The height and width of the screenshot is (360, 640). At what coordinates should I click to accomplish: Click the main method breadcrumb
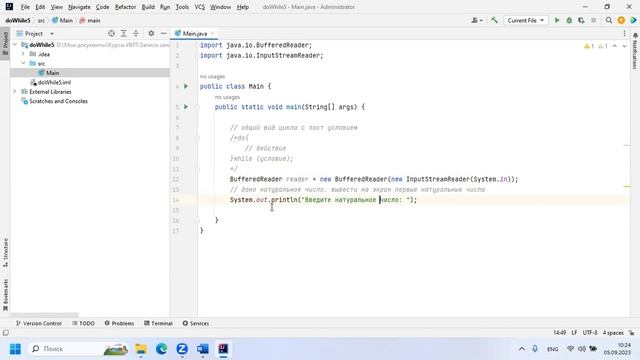click(x=90, y=20)
